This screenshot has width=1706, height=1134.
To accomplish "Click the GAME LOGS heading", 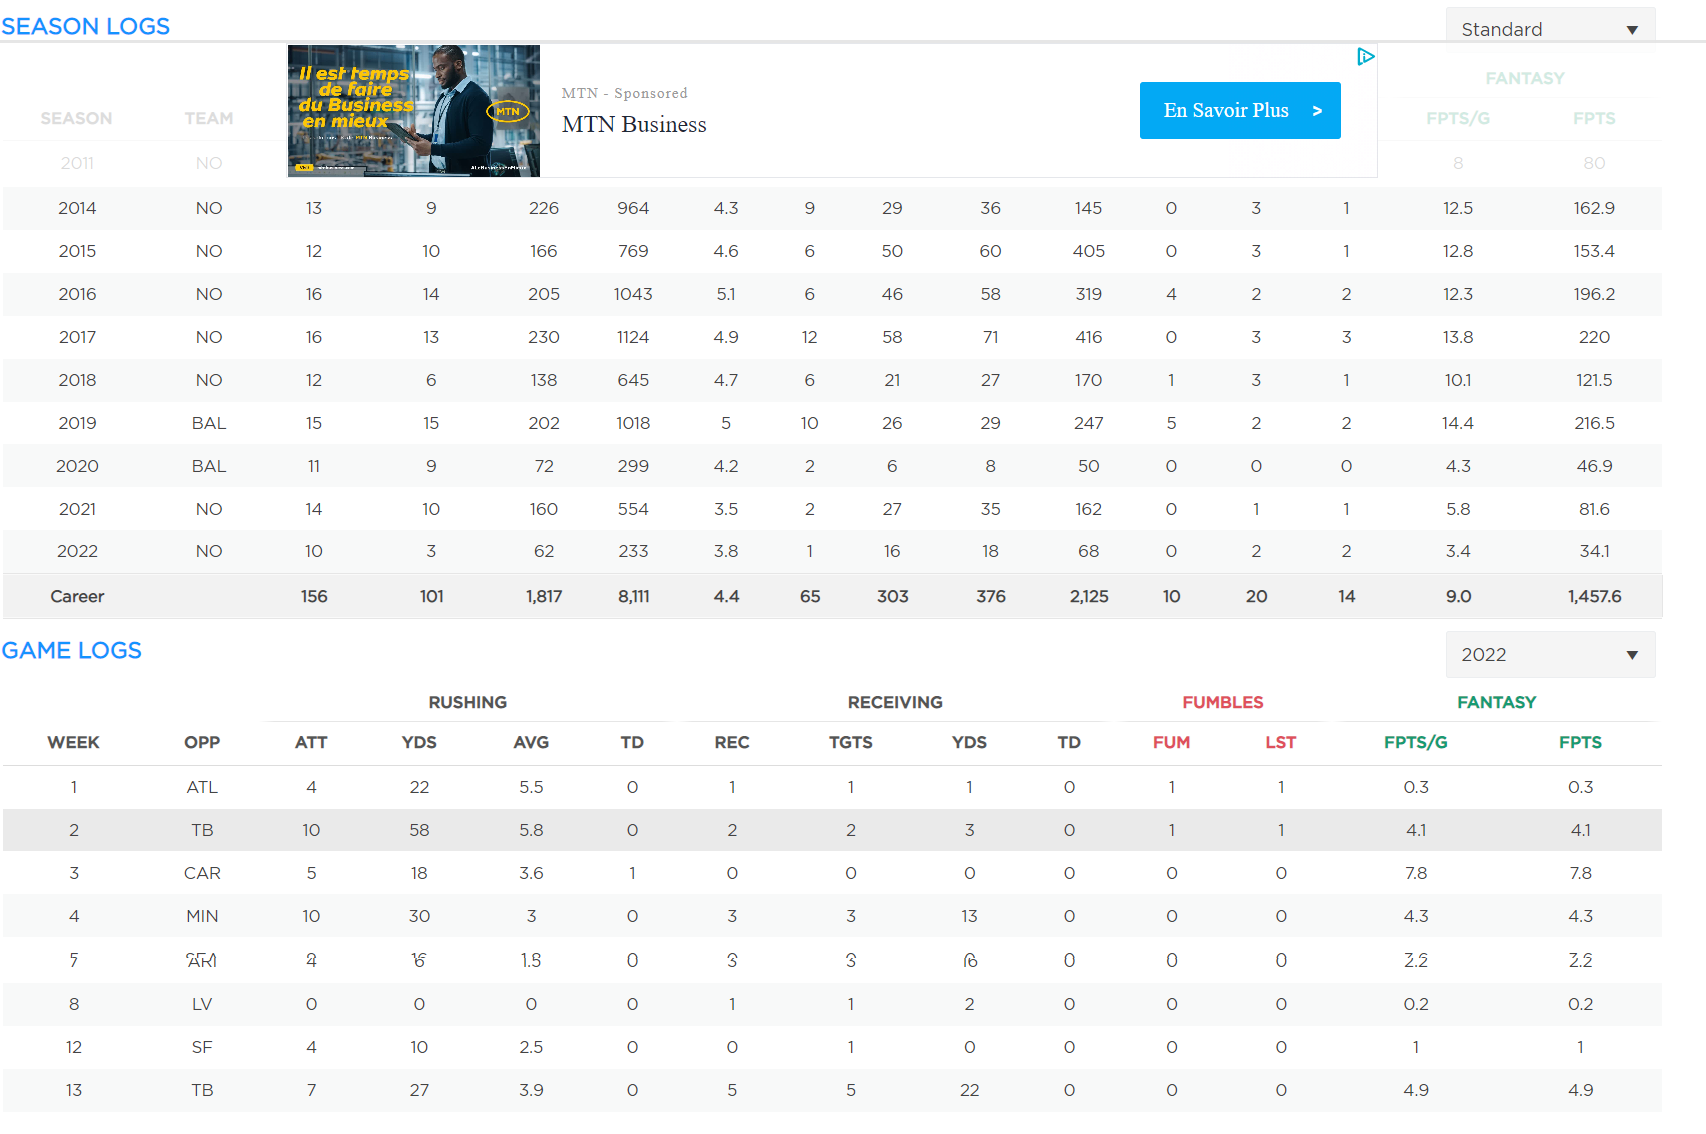I will 72,651.
